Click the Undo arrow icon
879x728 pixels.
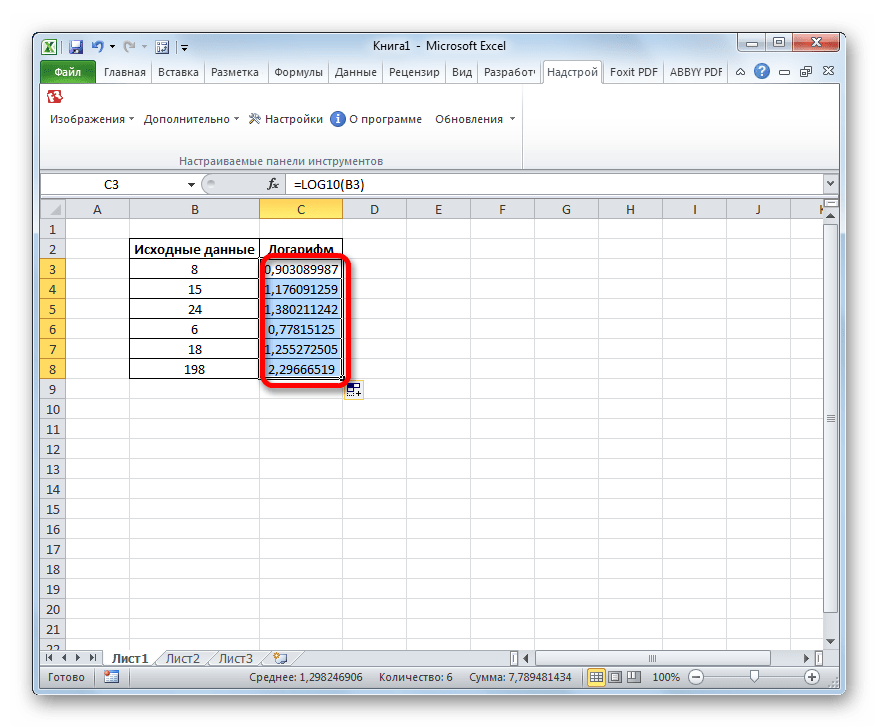point(97,46)
